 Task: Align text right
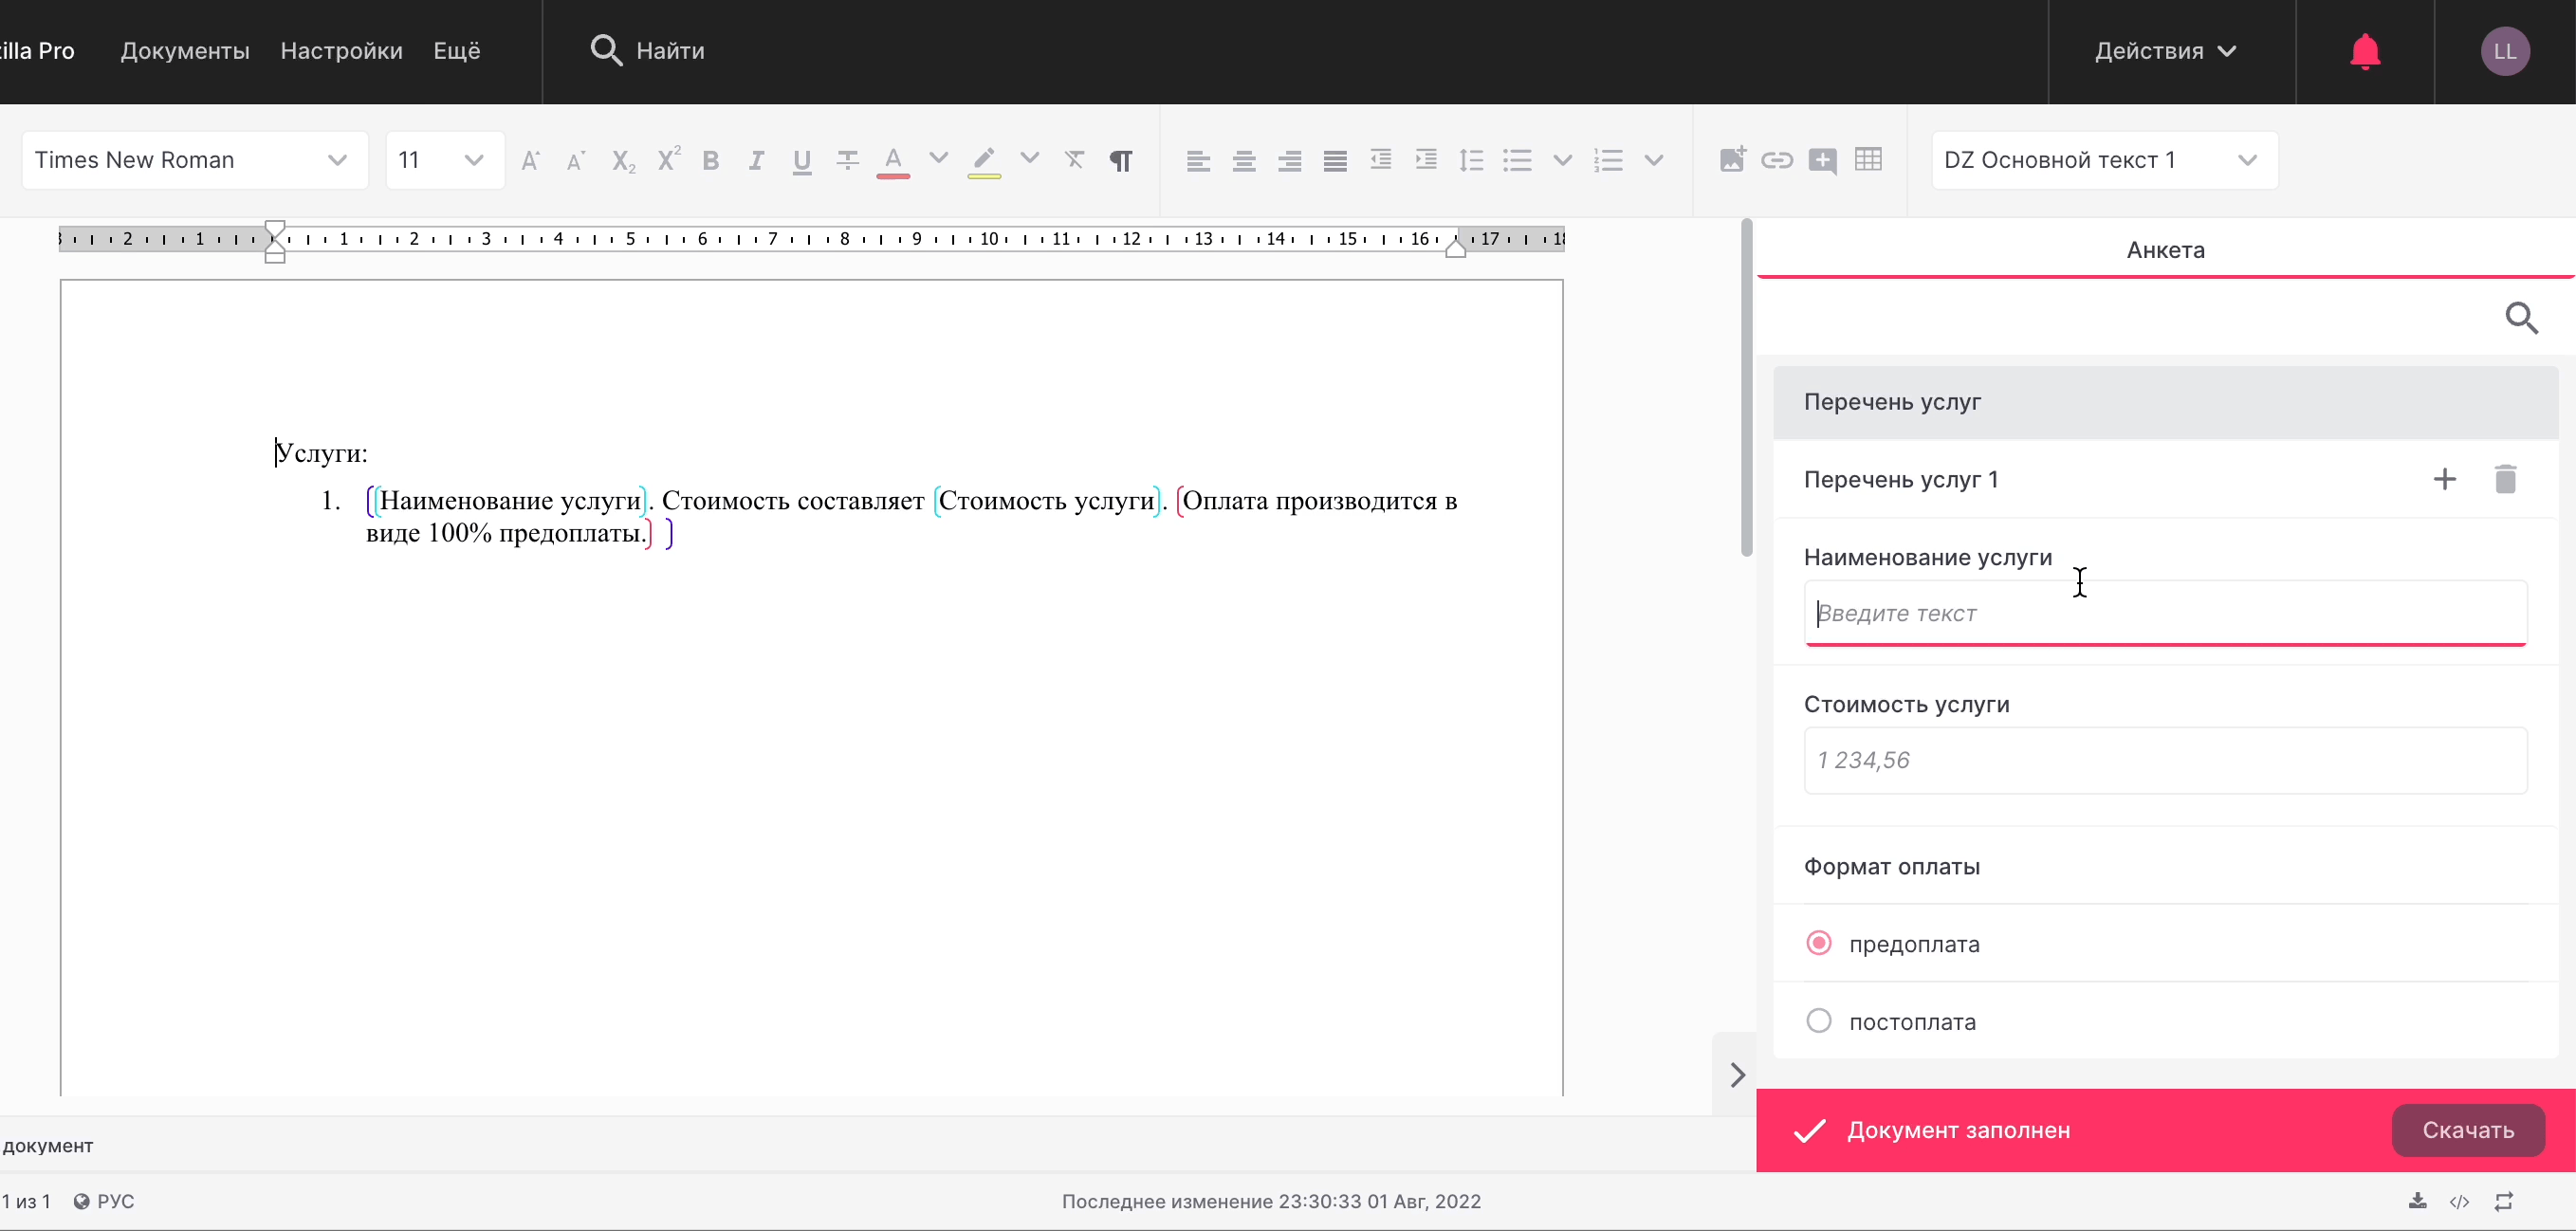[x=1290, y=160]
